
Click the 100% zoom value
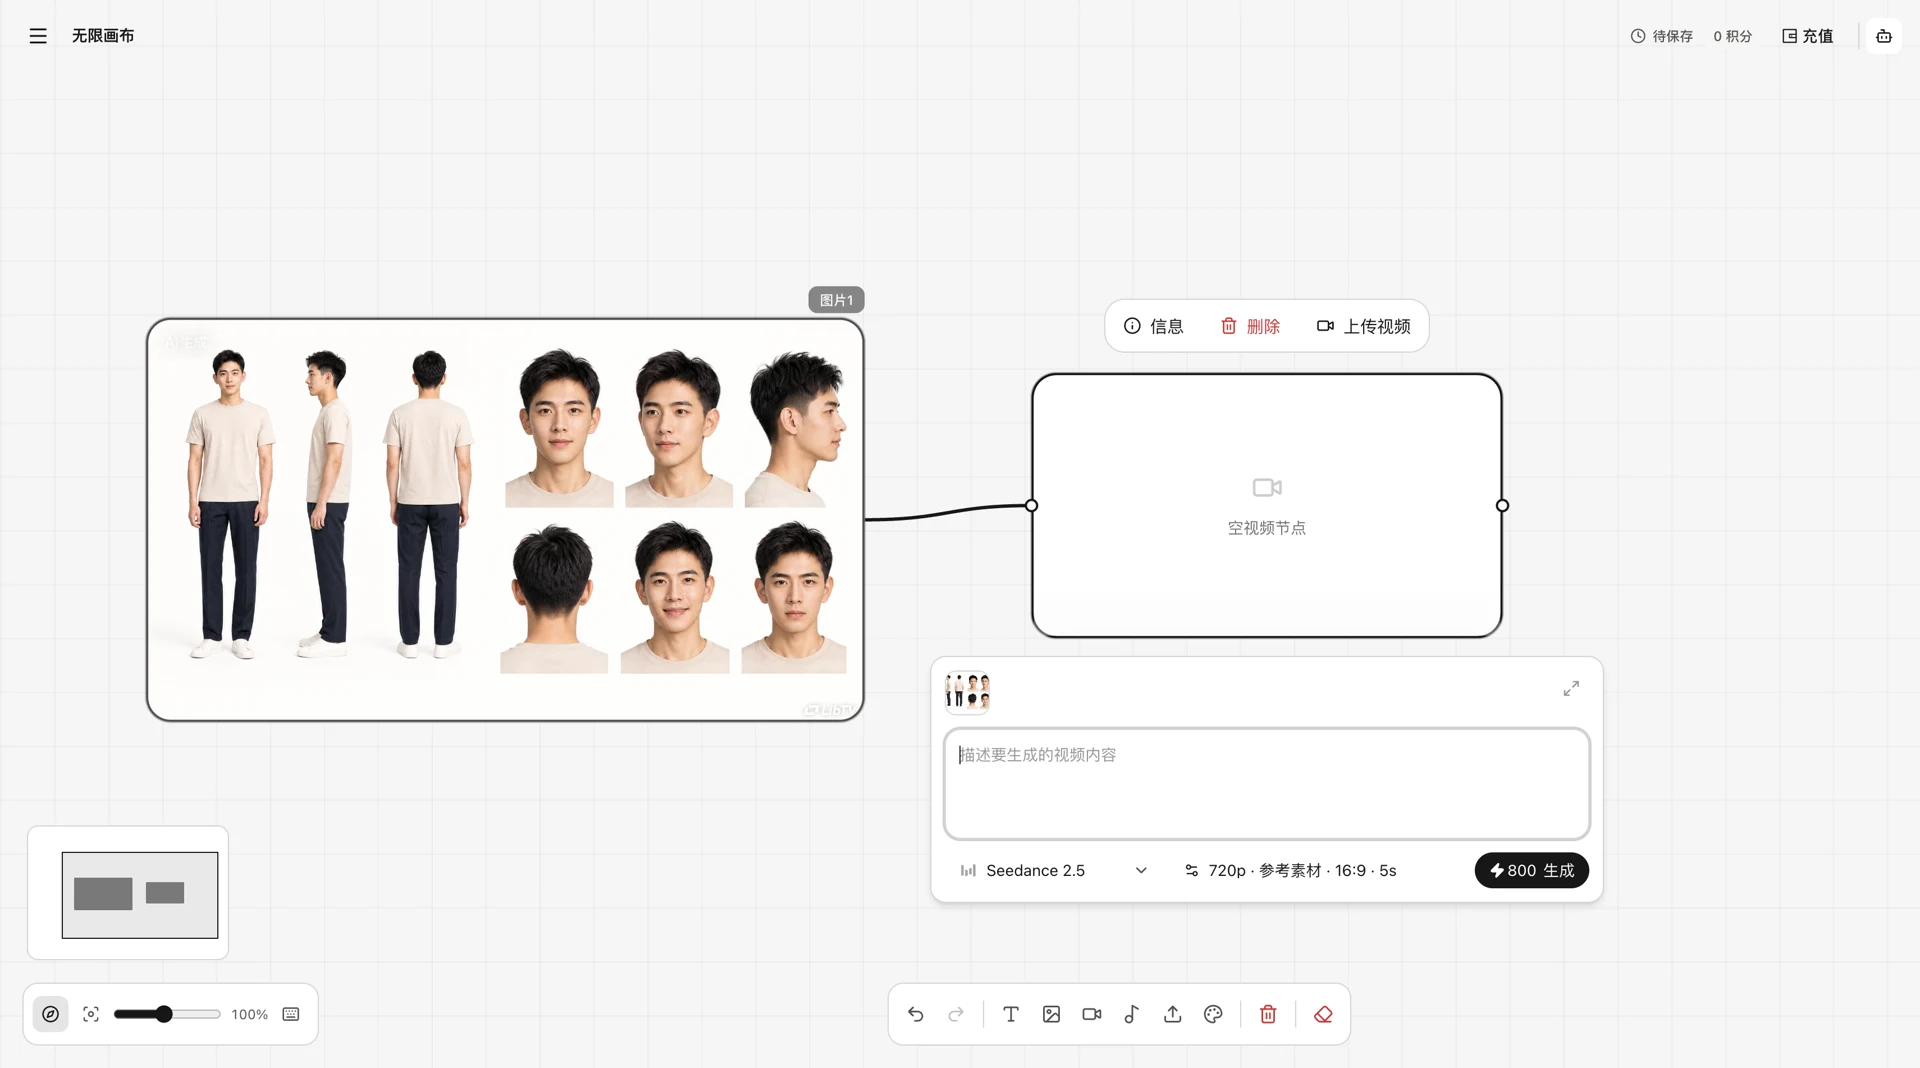pos(250,1014)
